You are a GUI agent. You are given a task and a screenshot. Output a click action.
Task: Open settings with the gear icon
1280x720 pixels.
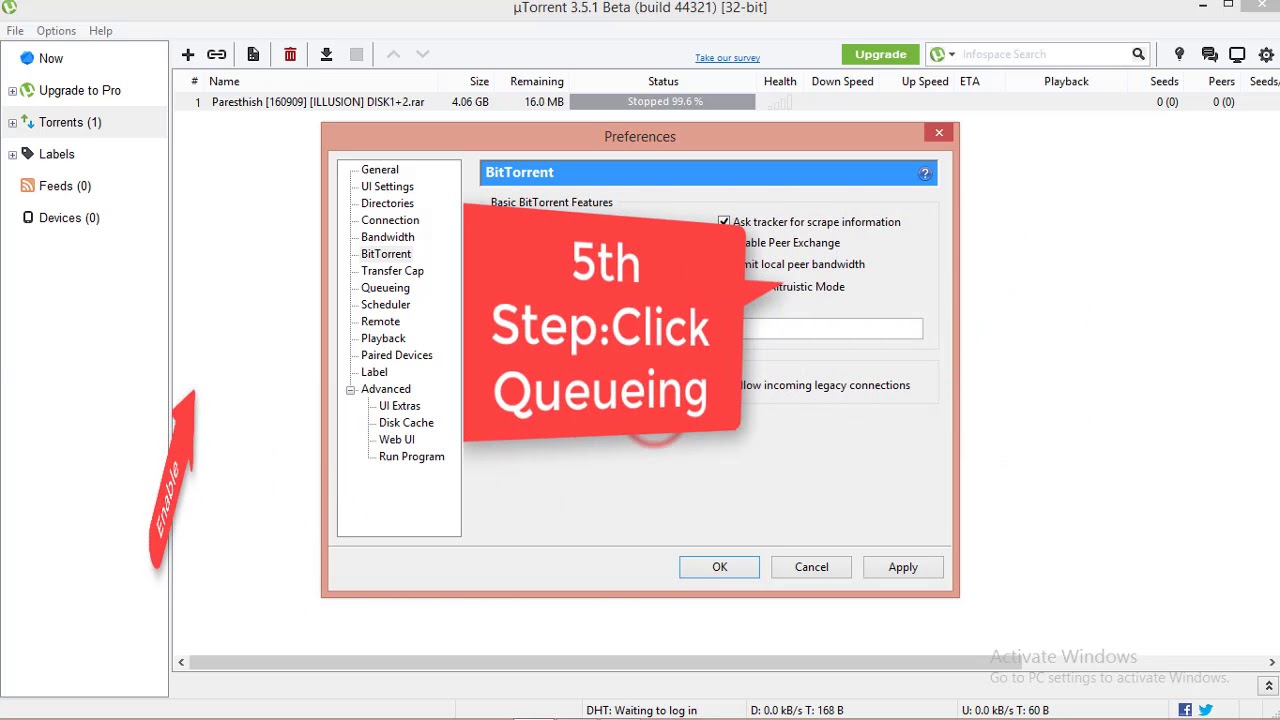[1266, 55]
